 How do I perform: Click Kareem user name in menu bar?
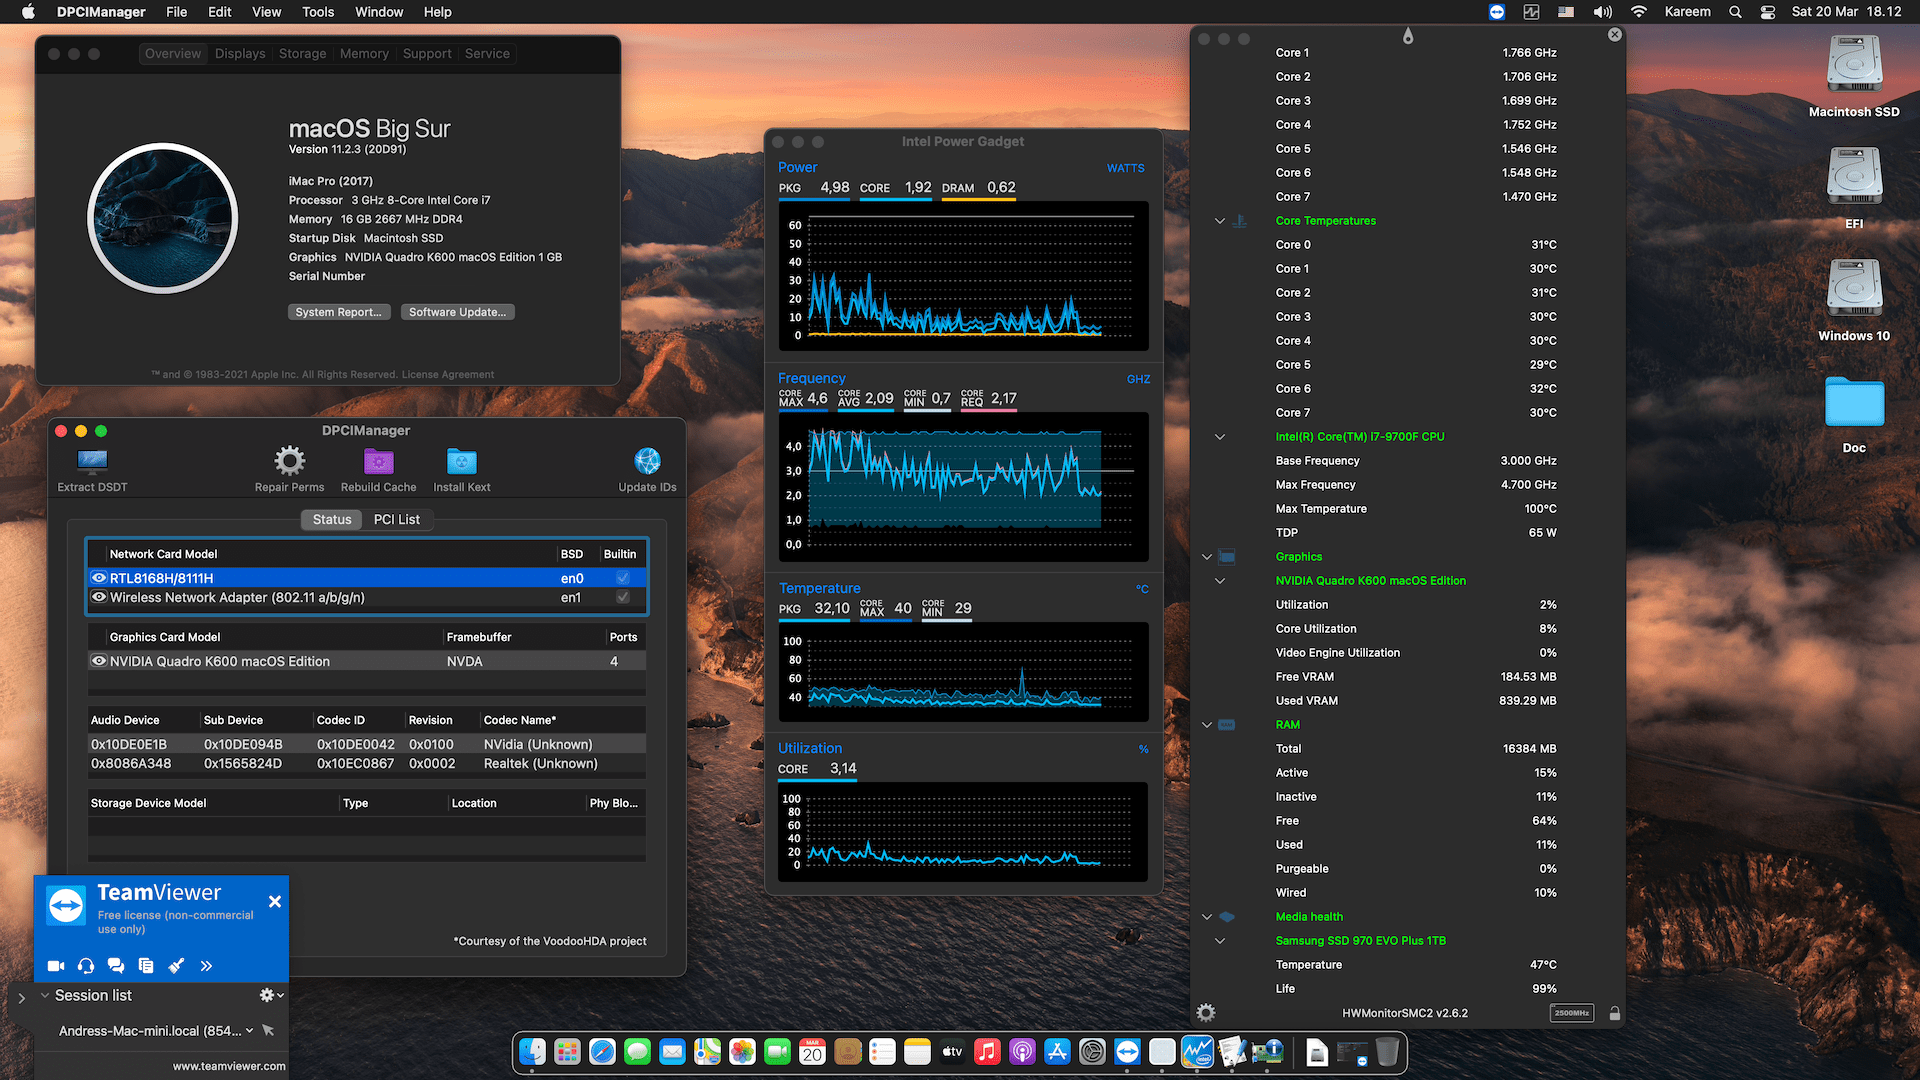click(x=1687, y=12)
